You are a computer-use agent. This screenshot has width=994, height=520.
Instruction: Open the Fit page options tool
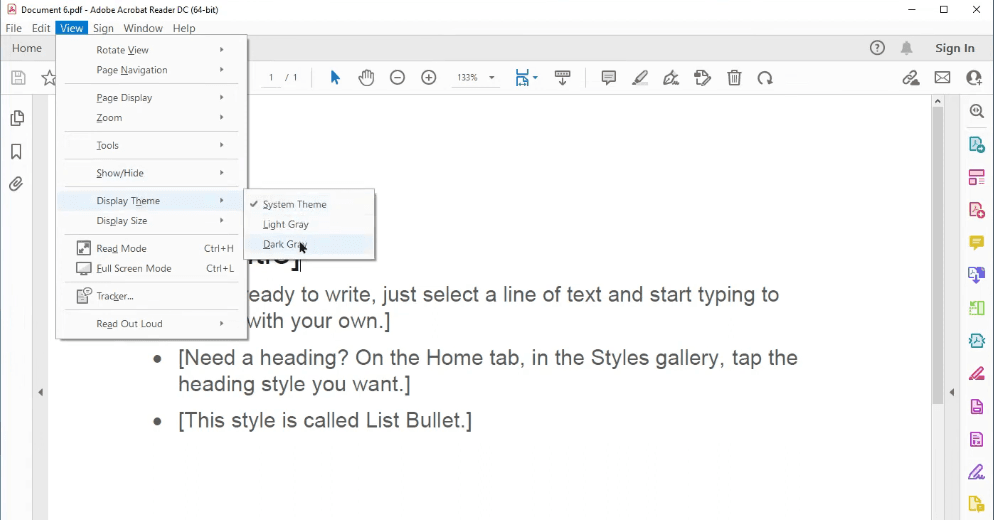(526, 78)
